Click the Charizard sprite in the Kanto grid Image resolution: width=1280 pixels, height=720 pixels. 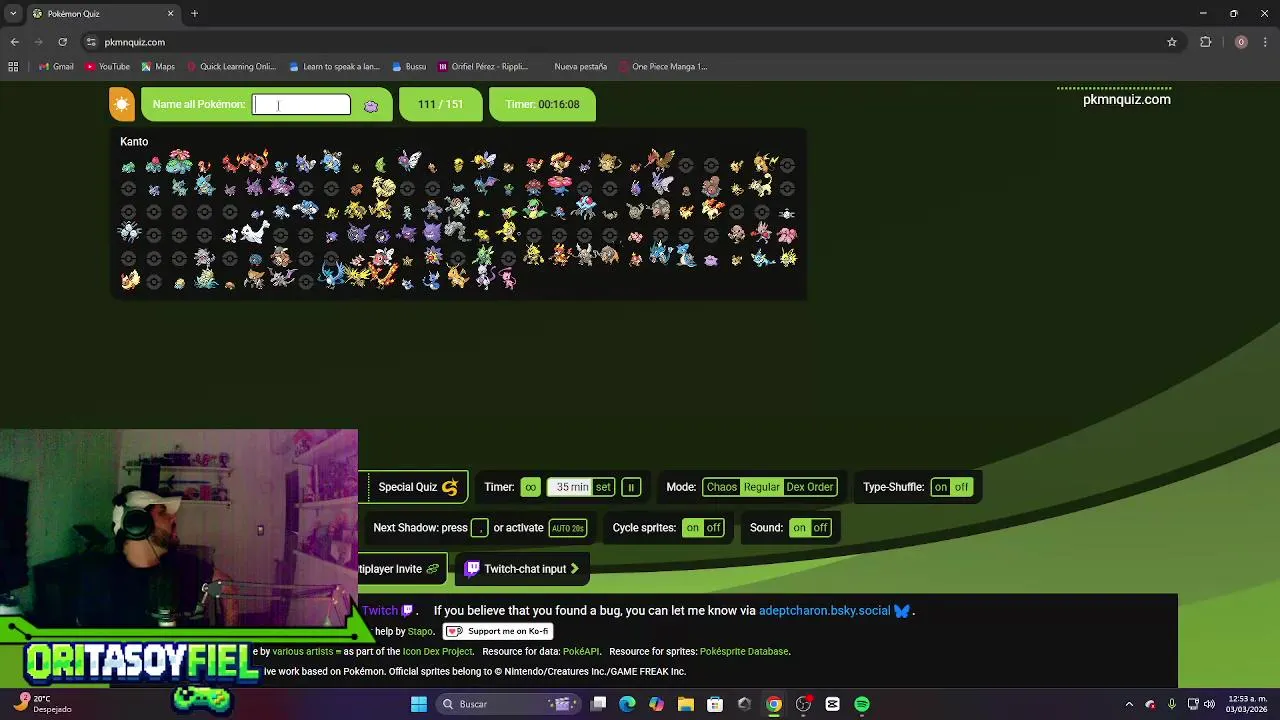pyautogui.click(x=253, y=162)
